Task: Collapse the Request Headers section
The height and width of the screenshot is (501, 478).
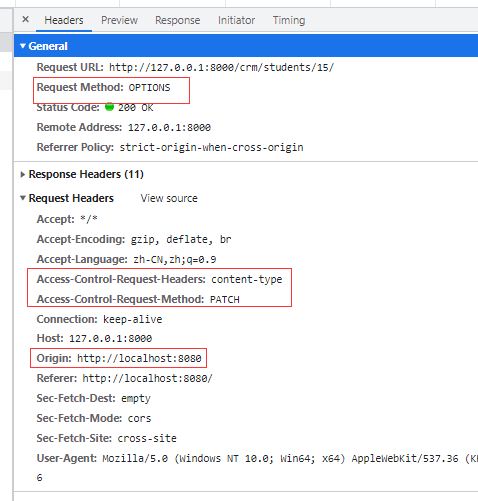Action: (x=23, y=198)
